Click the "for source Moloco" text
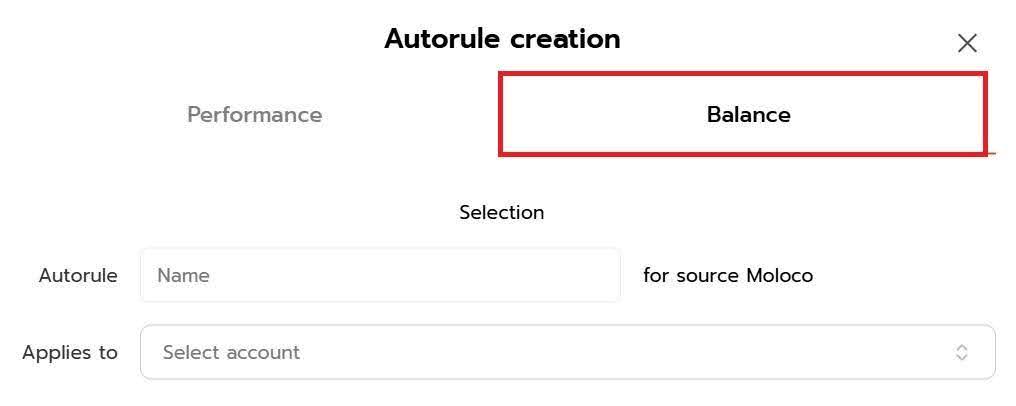1016x406 pixels. tap(728, 275)
